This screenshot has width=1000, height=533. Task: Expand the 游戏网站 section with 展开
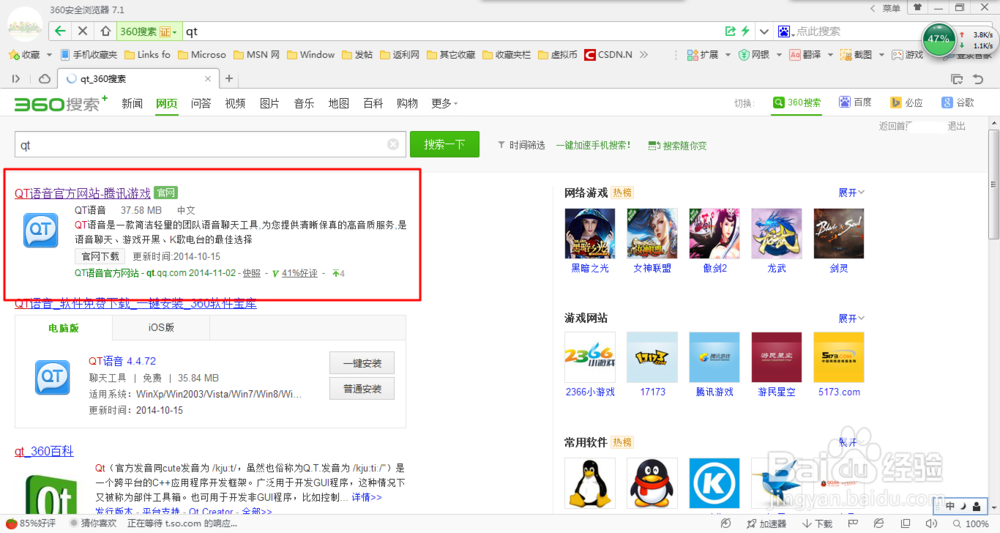(x=851, y=318)
